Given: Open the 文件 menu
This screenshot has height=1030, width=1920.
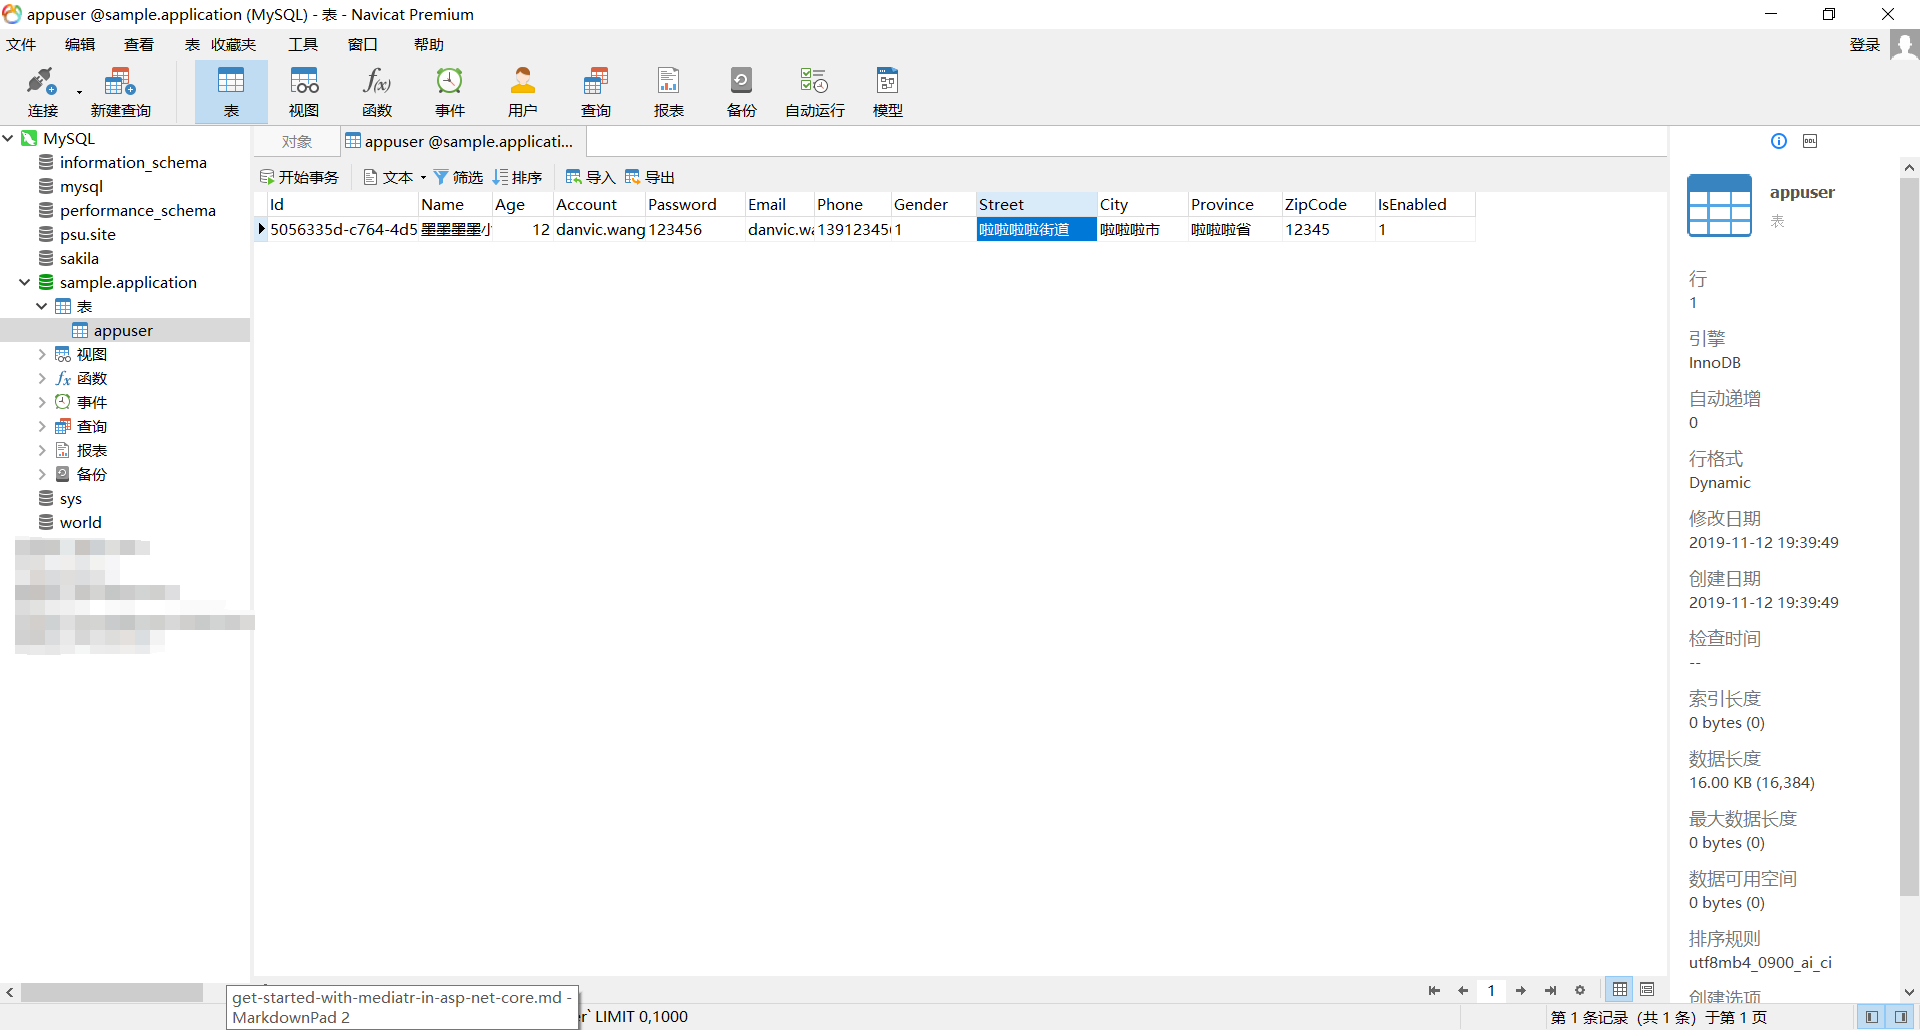Looking at the screenshot, I should click(x=21, y=45).
